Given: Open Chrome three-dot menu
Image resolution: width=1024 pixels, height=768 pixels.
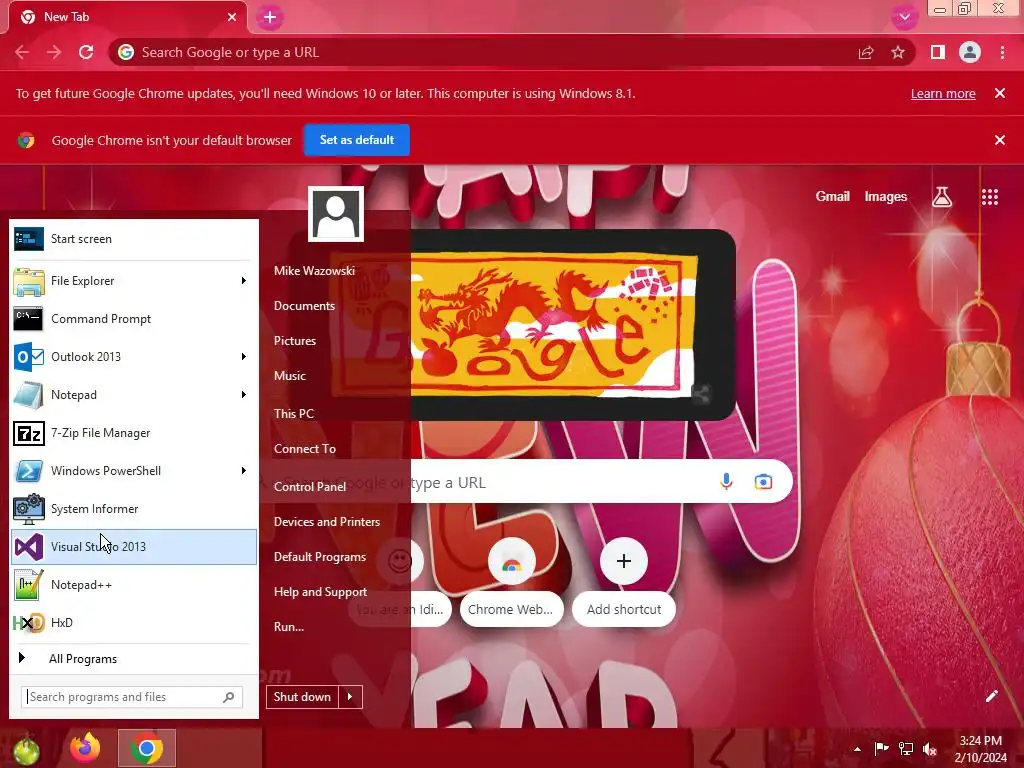Looking at the screenshot, I should click(1002, 52).
